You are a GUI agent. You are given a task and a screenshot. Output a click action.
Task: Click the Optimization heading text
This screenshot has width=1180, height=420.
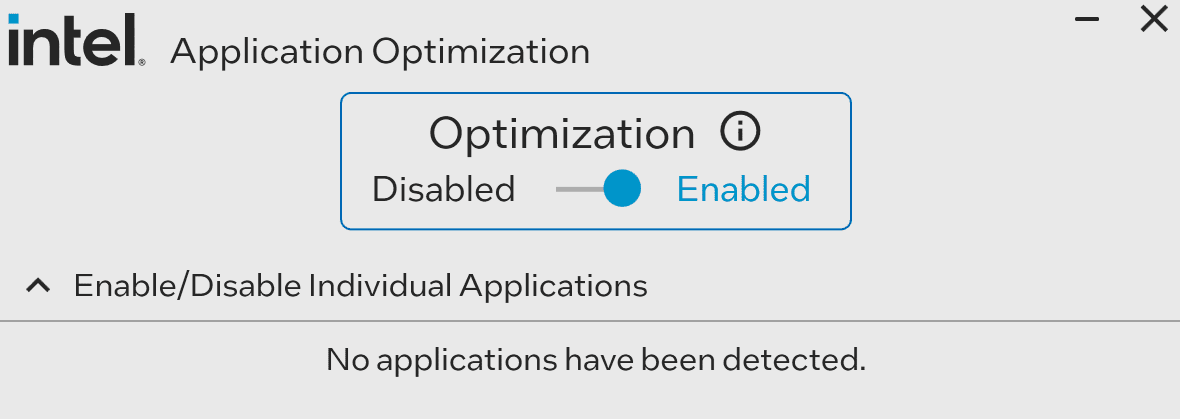pos(562,133)
